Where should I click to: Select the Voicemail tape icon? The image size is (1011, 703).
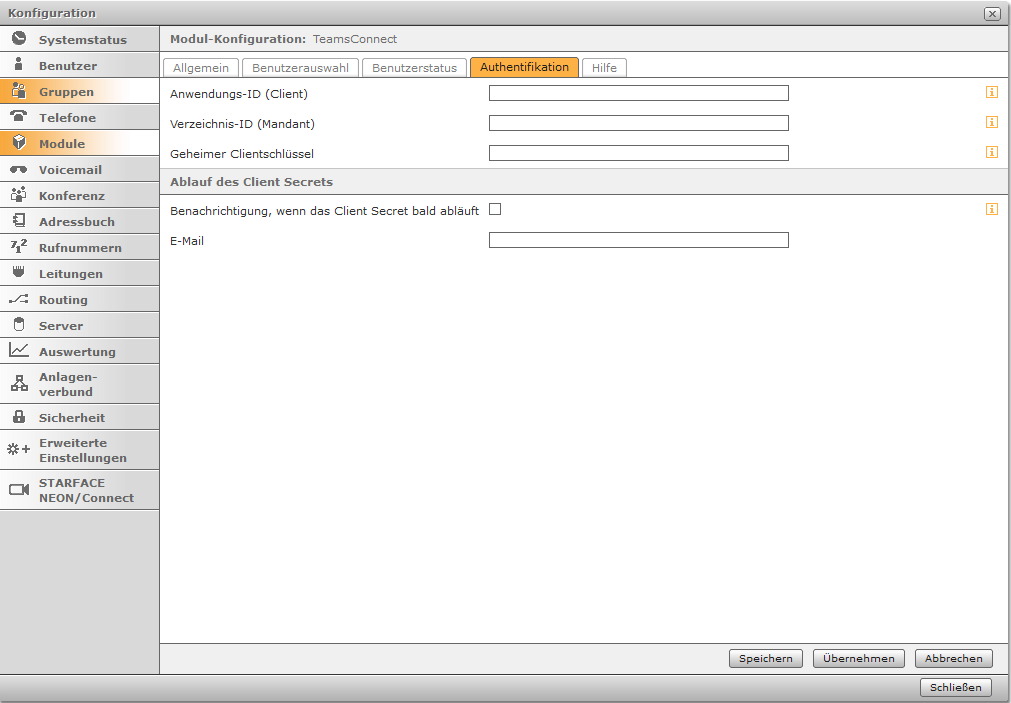(x=19, y=170)
